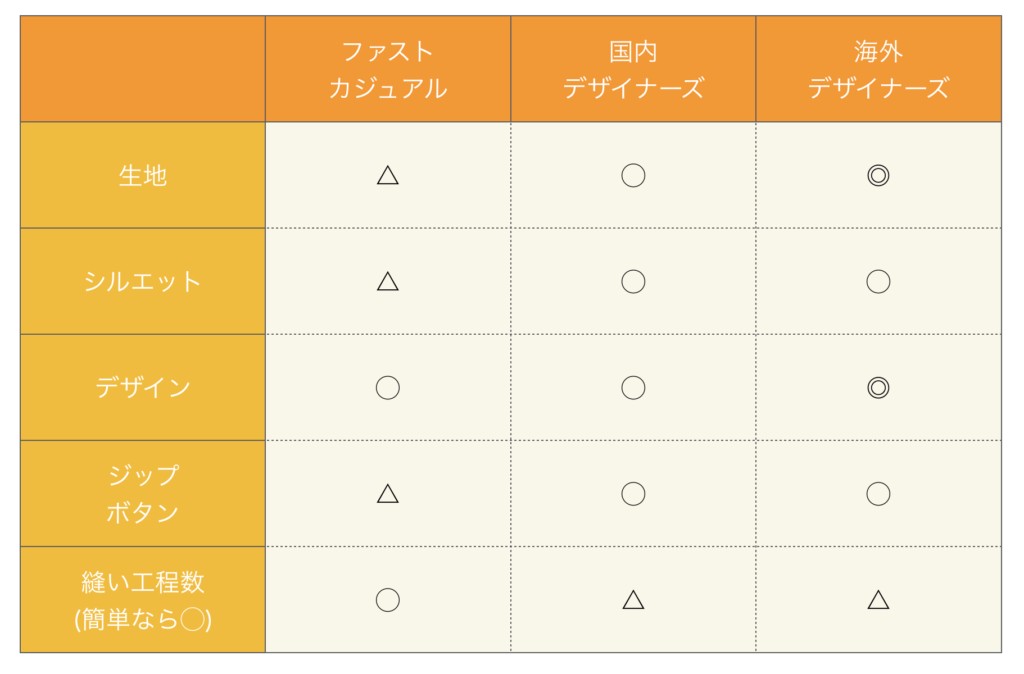Click the circle for ジップボタン under 国内デザイナーズ
The image size is (1024, 674).
[633, 494]
